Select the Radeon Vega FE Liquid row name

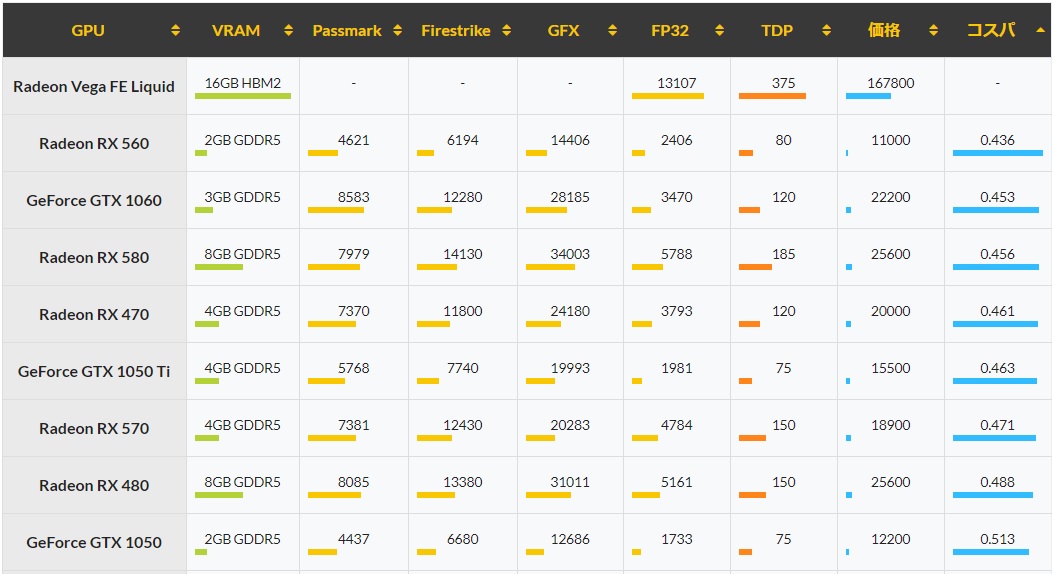94,87
